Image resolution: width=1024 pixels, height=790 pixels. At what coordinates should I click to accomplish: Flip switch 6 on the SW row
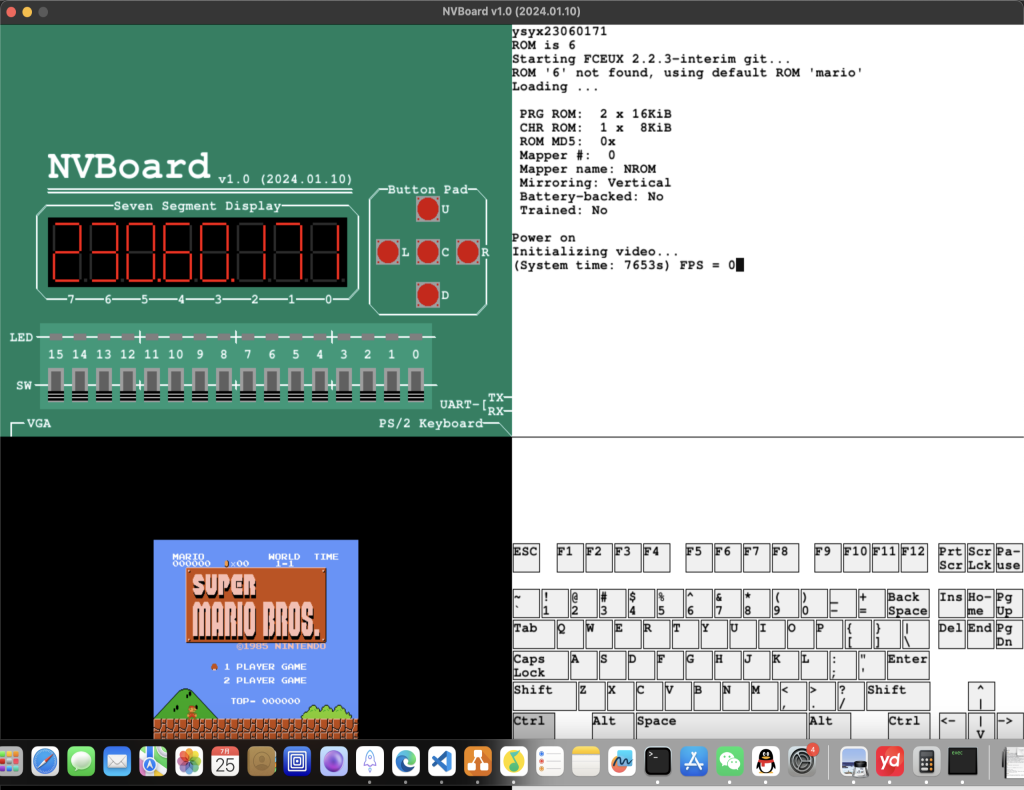(x=272, y=385)
